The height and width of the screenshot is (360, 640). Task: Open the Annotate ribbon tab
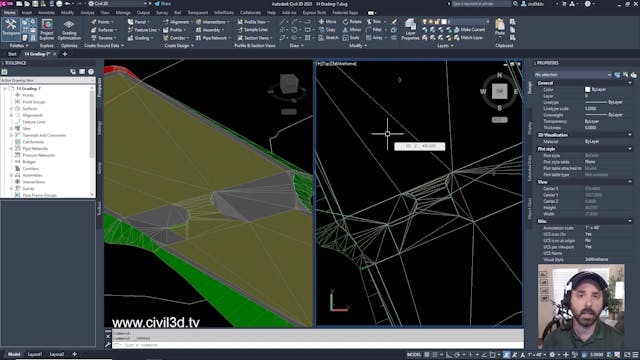click(x=46, y=13)
